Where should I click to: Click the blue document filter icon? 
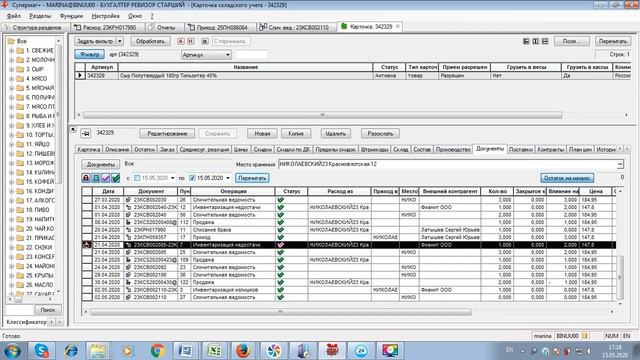click(96, 178)
